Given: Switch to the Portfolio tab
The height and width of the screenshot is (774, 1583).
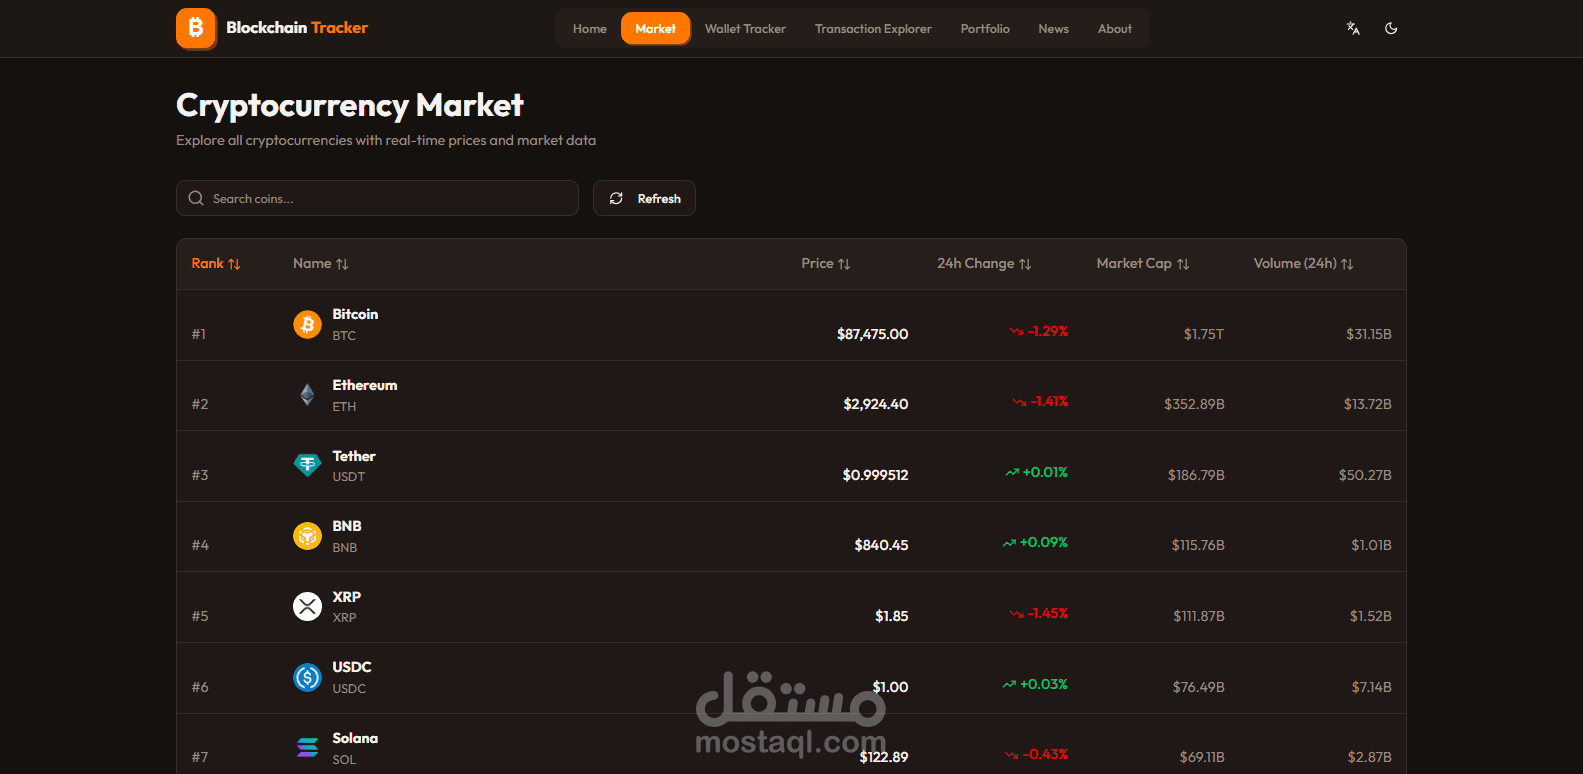Looking at the screenshot, I should click(x=985, y=28).
